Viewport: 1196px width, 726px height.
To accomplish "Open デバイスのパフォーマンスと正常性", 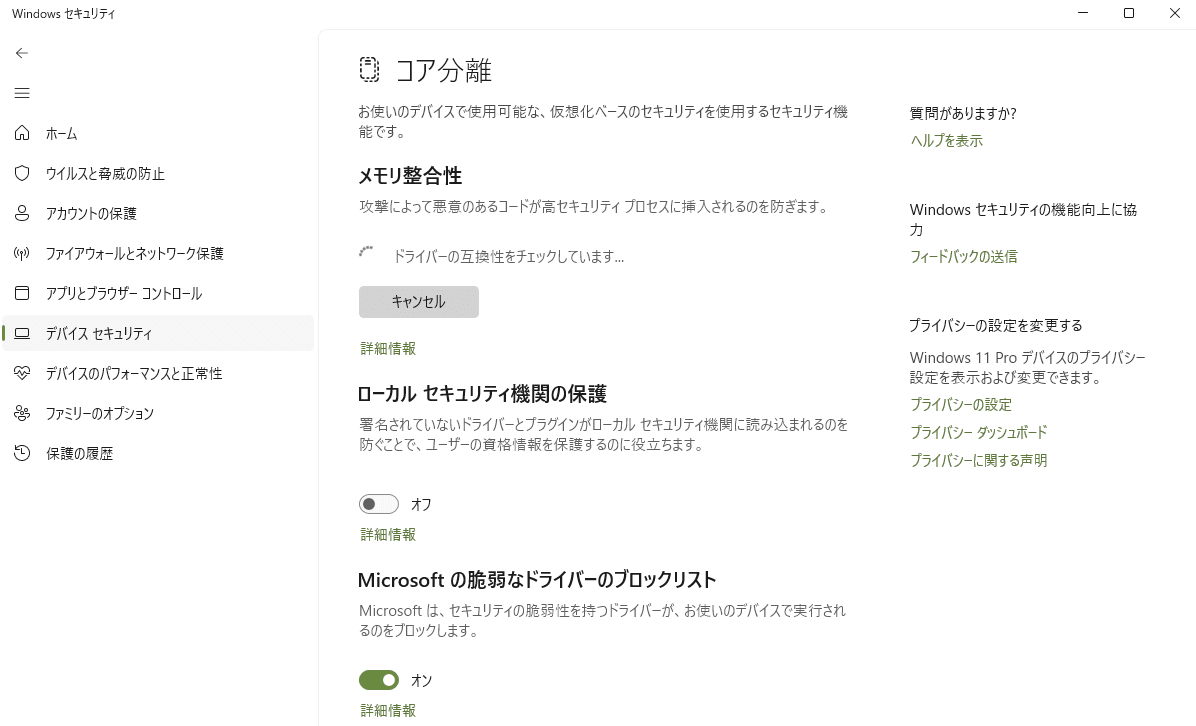I will click(158, 373).
